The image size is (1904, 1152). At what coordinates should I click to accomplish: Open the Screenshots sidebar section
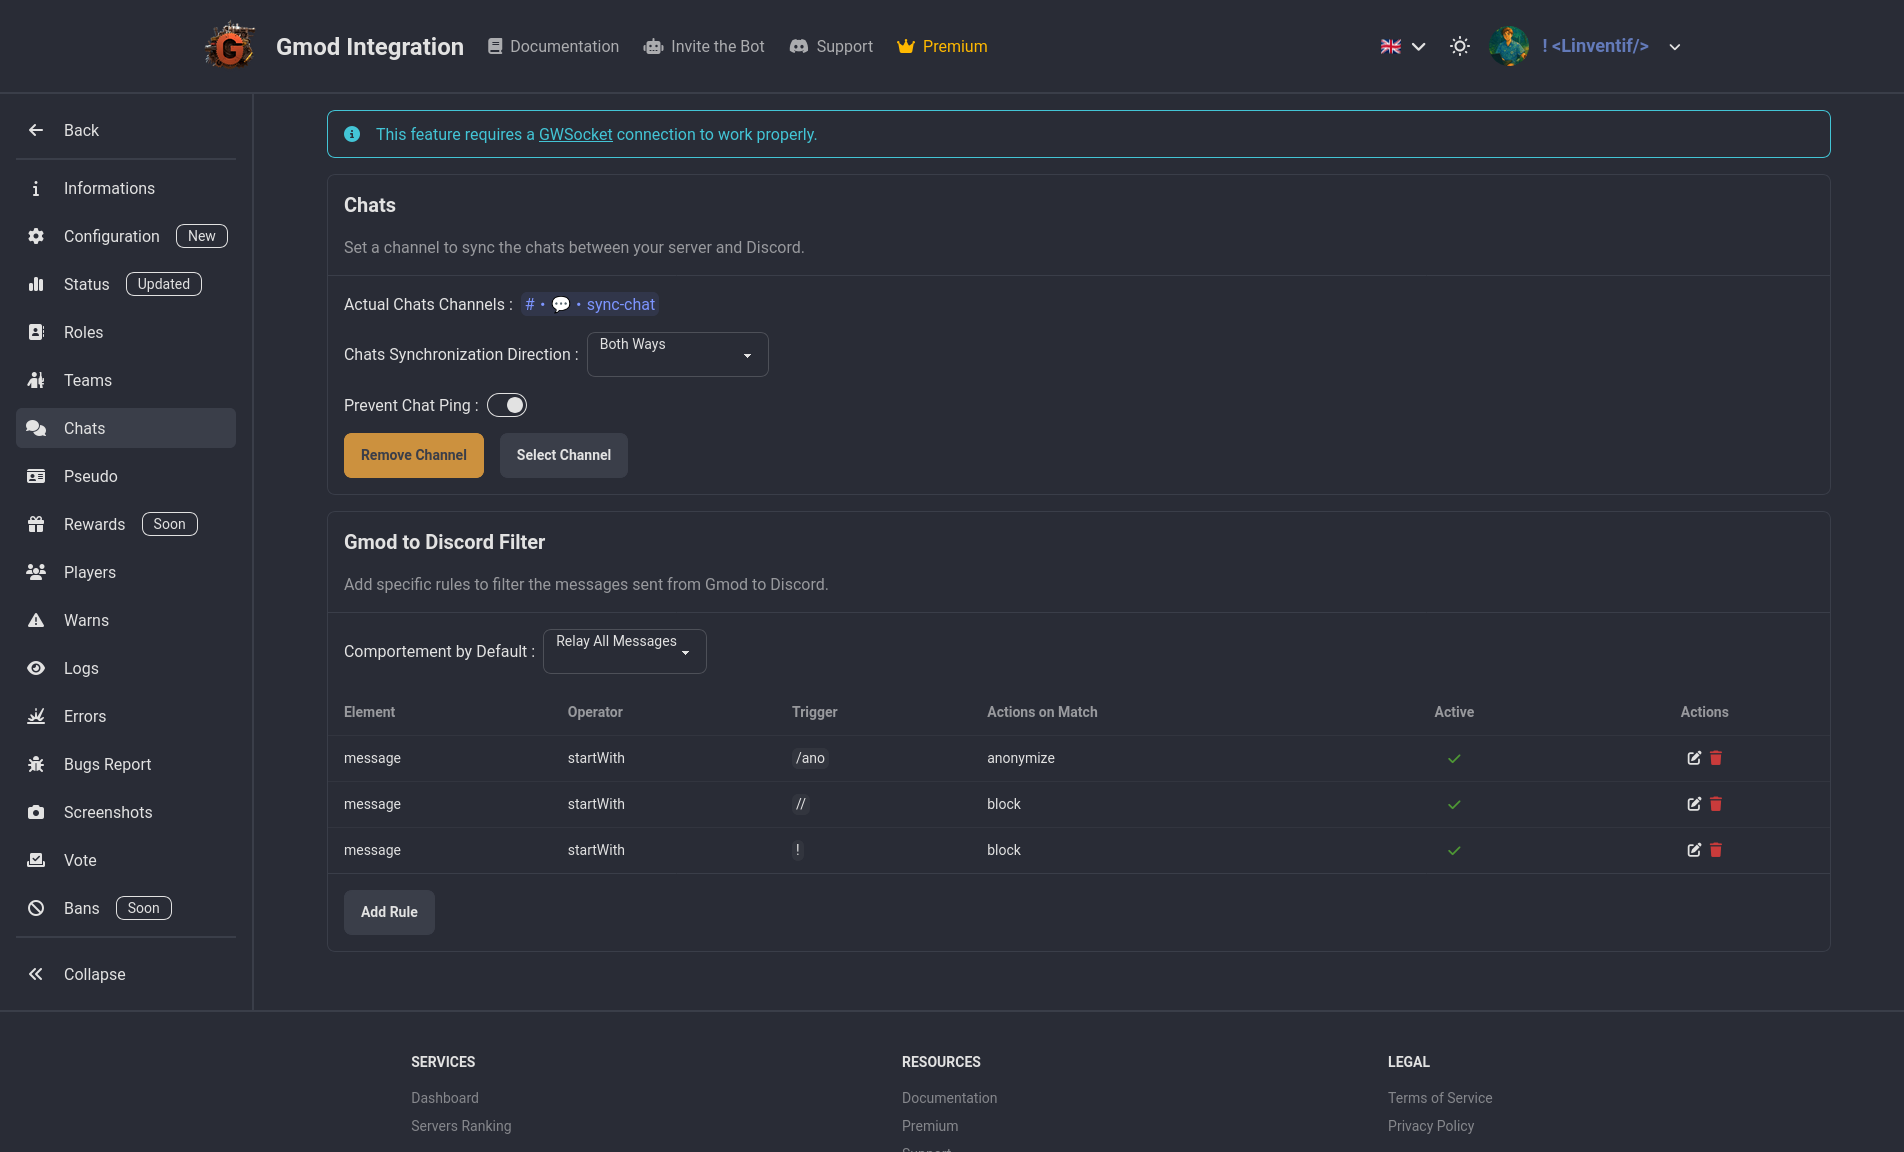108,812
